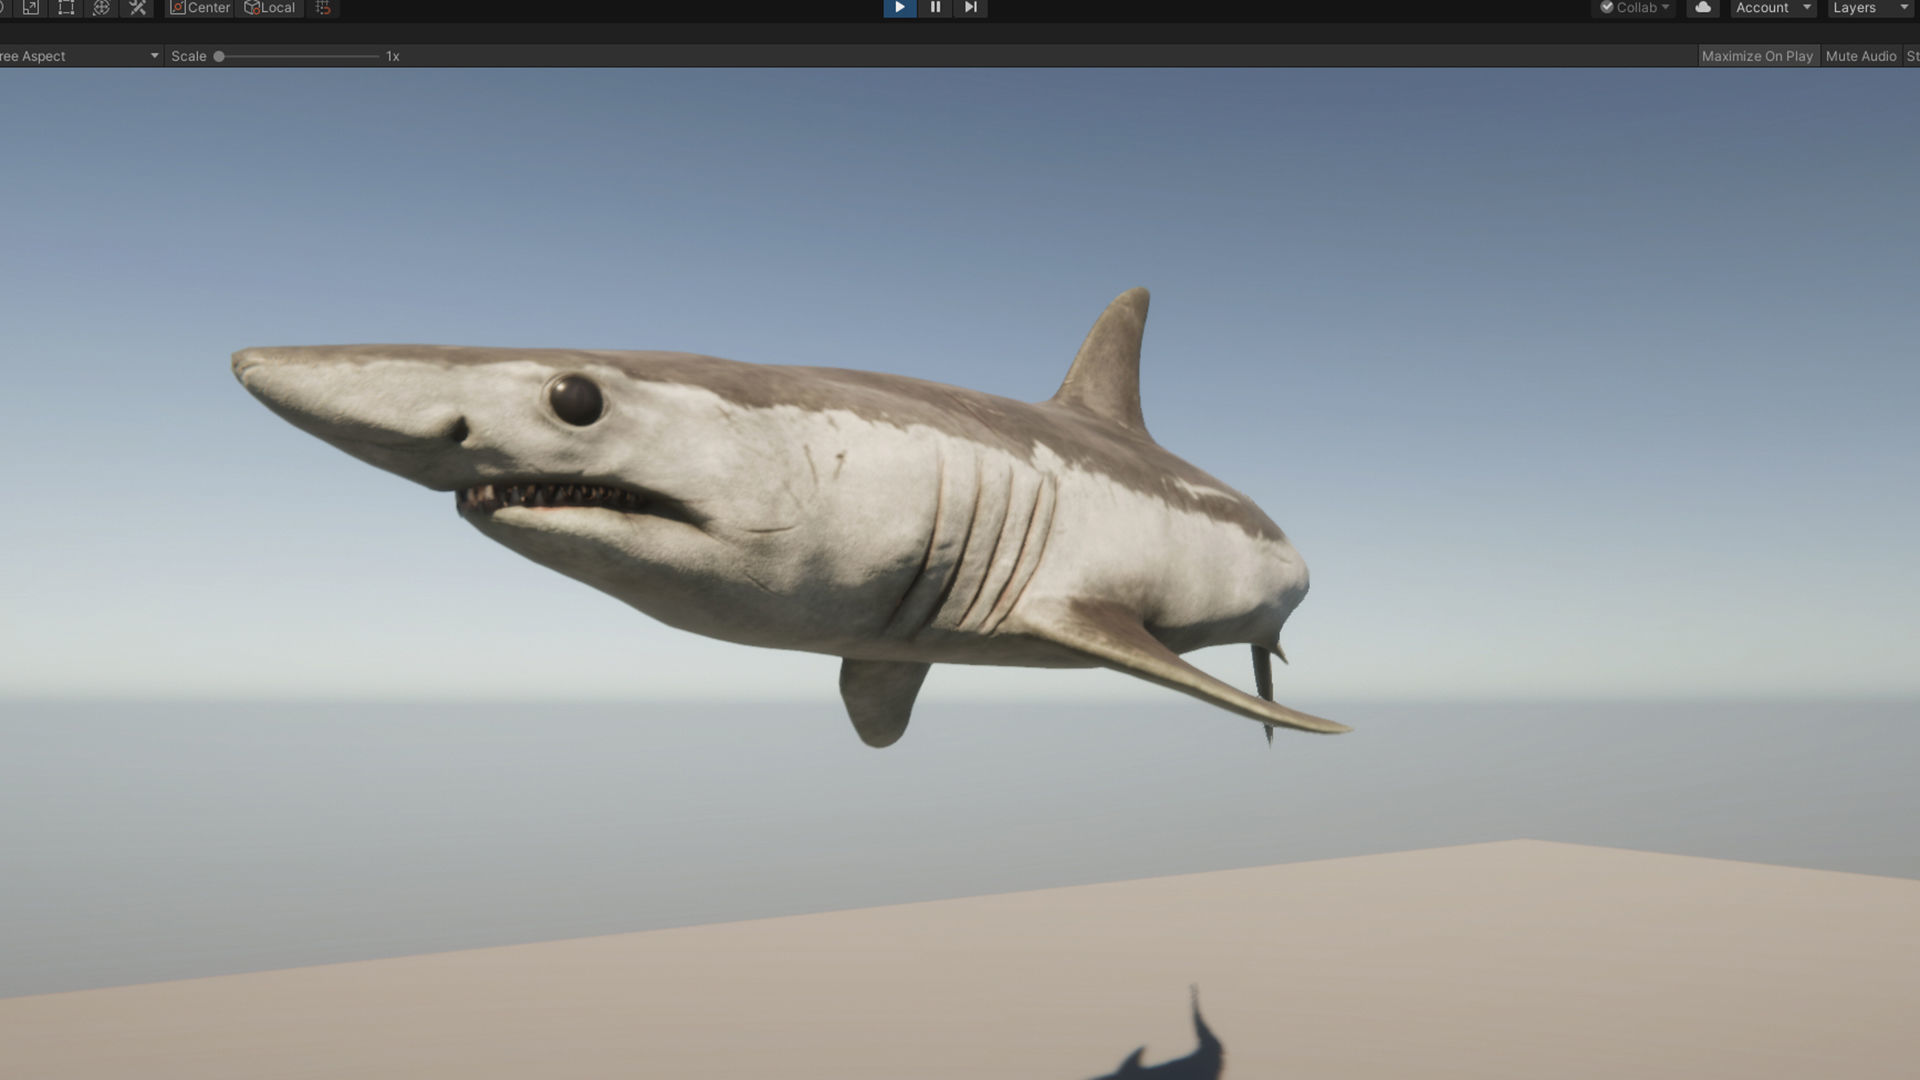Pause the game playback
The height and width of the screenshot is (1080, 1920).
click(935, 7)
